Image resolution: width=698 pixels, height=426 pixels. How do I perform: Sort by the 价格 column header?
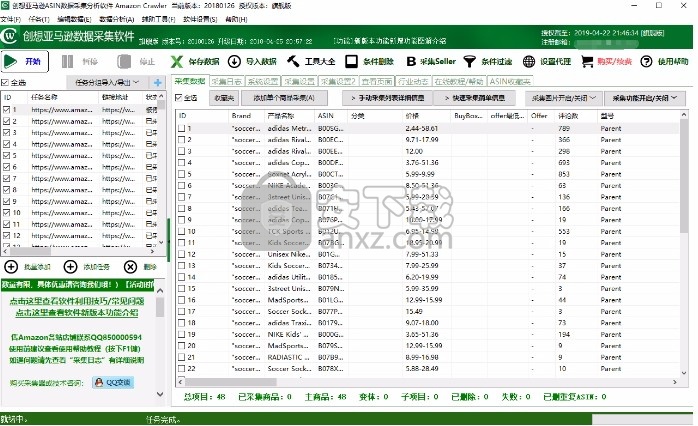click(412, 116)
